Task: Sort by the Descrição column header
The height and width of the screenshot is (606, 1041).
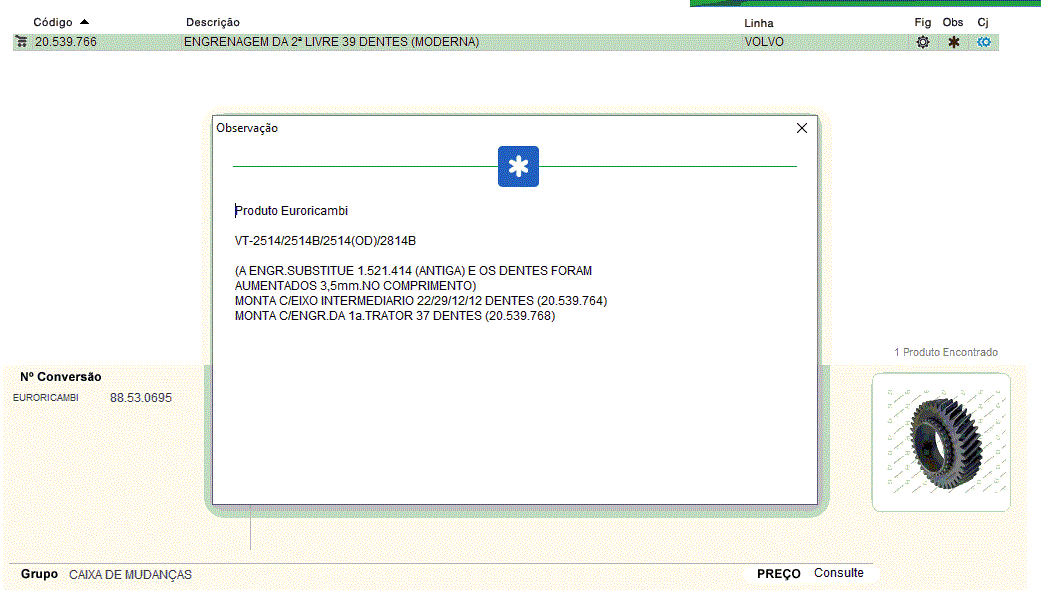Action: [213, 22]
